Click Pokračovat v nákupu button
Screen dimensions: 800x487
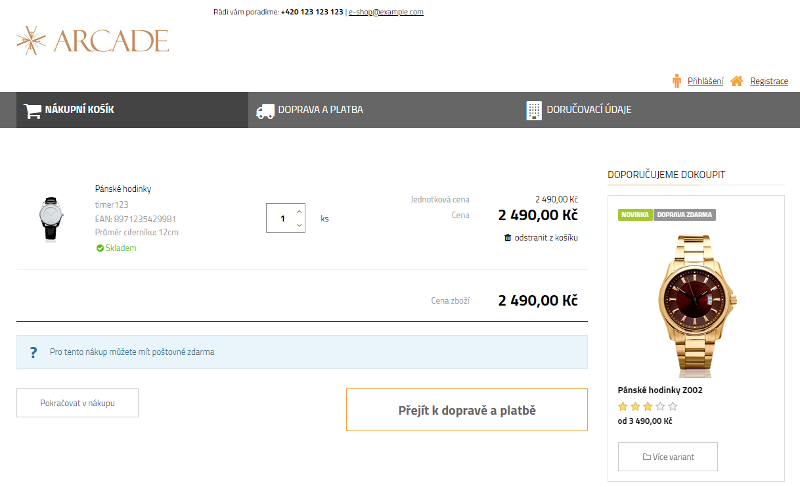[x=77, y=402]
